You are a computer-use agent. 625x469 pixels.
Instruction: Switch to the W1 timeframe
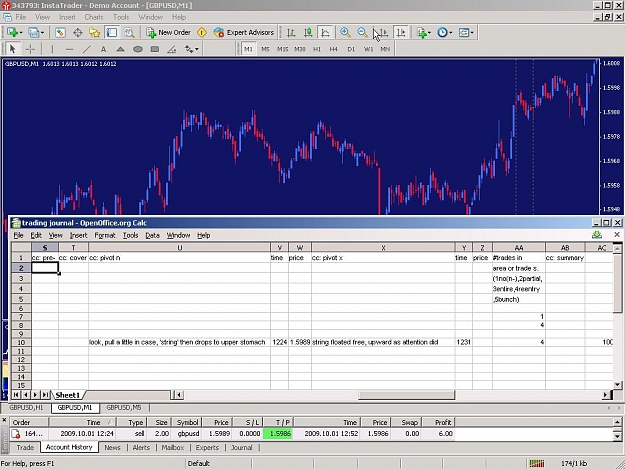[368, 49]
